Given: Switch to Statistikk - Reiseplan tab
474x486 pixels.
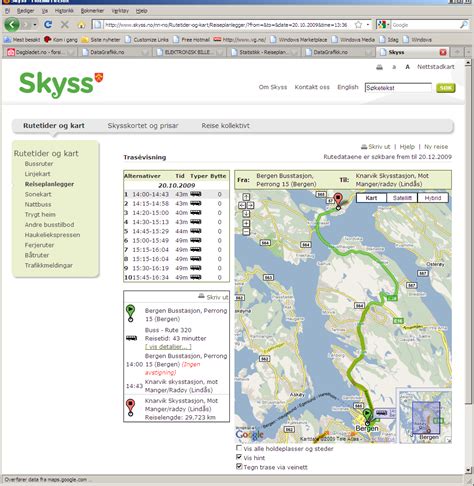Looking at the screenshot, I should click(263, 52).
